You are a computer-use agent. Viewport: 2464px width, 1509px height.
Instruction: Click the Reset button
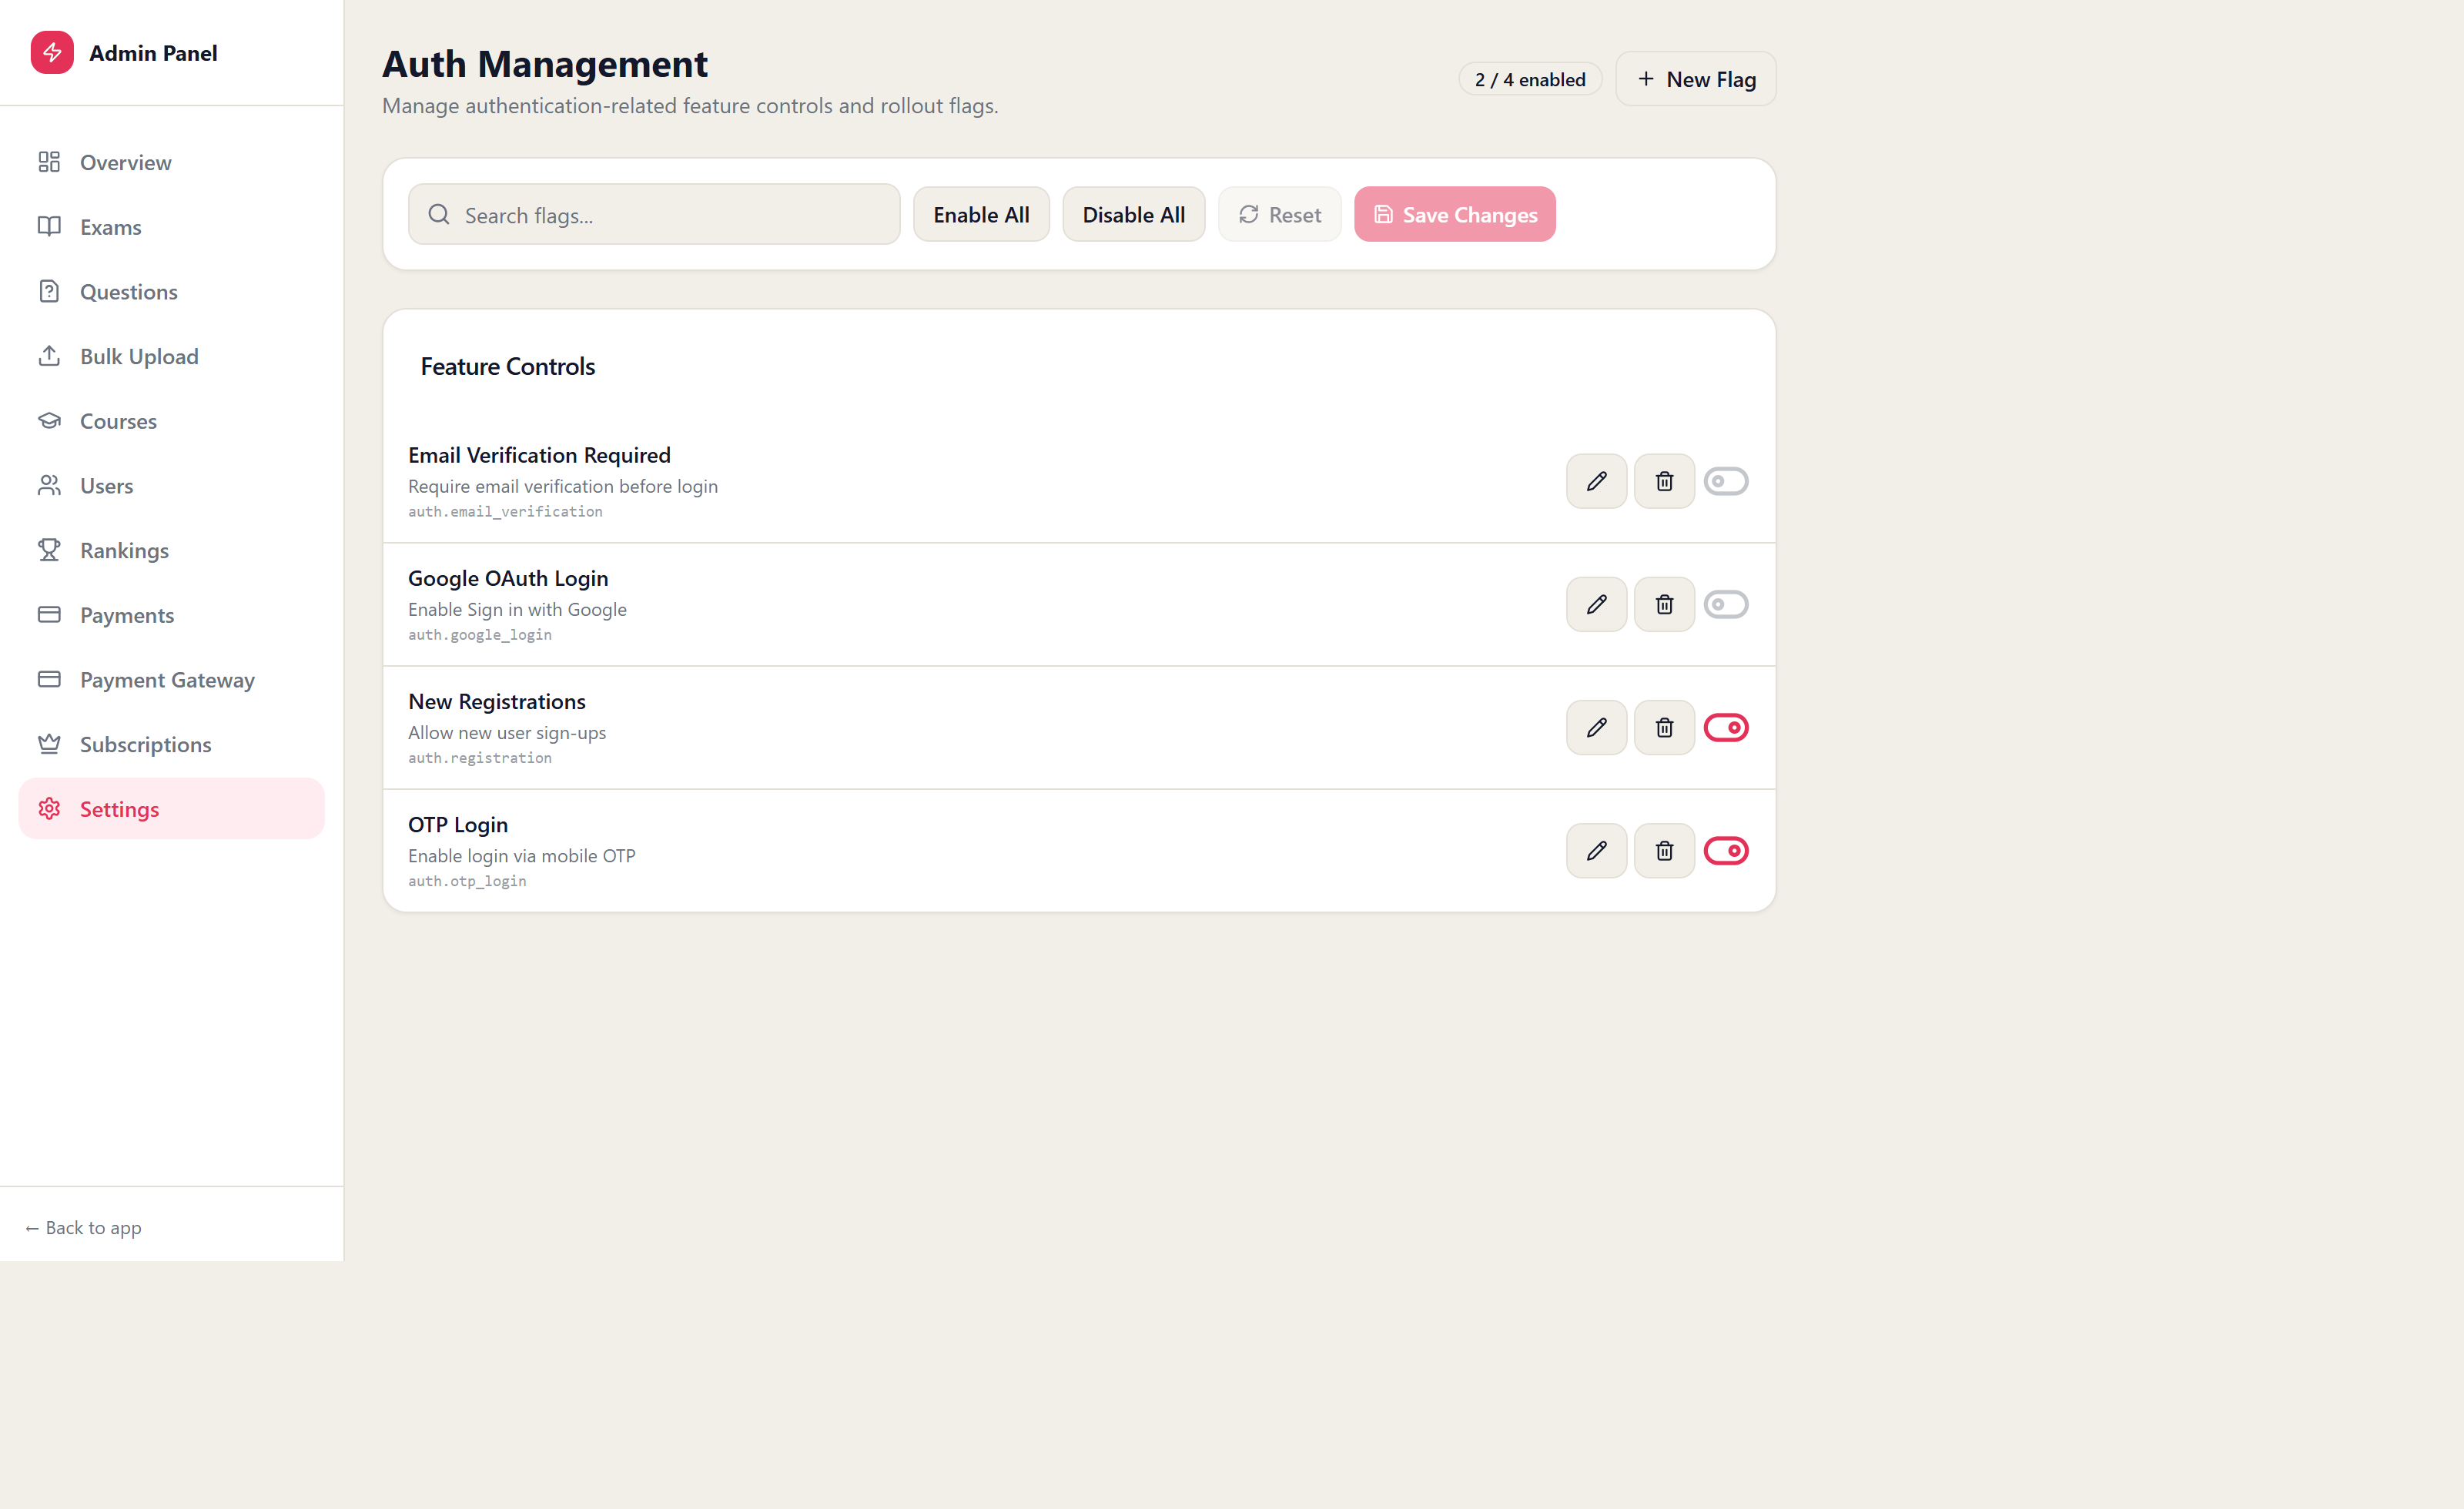(x=1279, y=214)
